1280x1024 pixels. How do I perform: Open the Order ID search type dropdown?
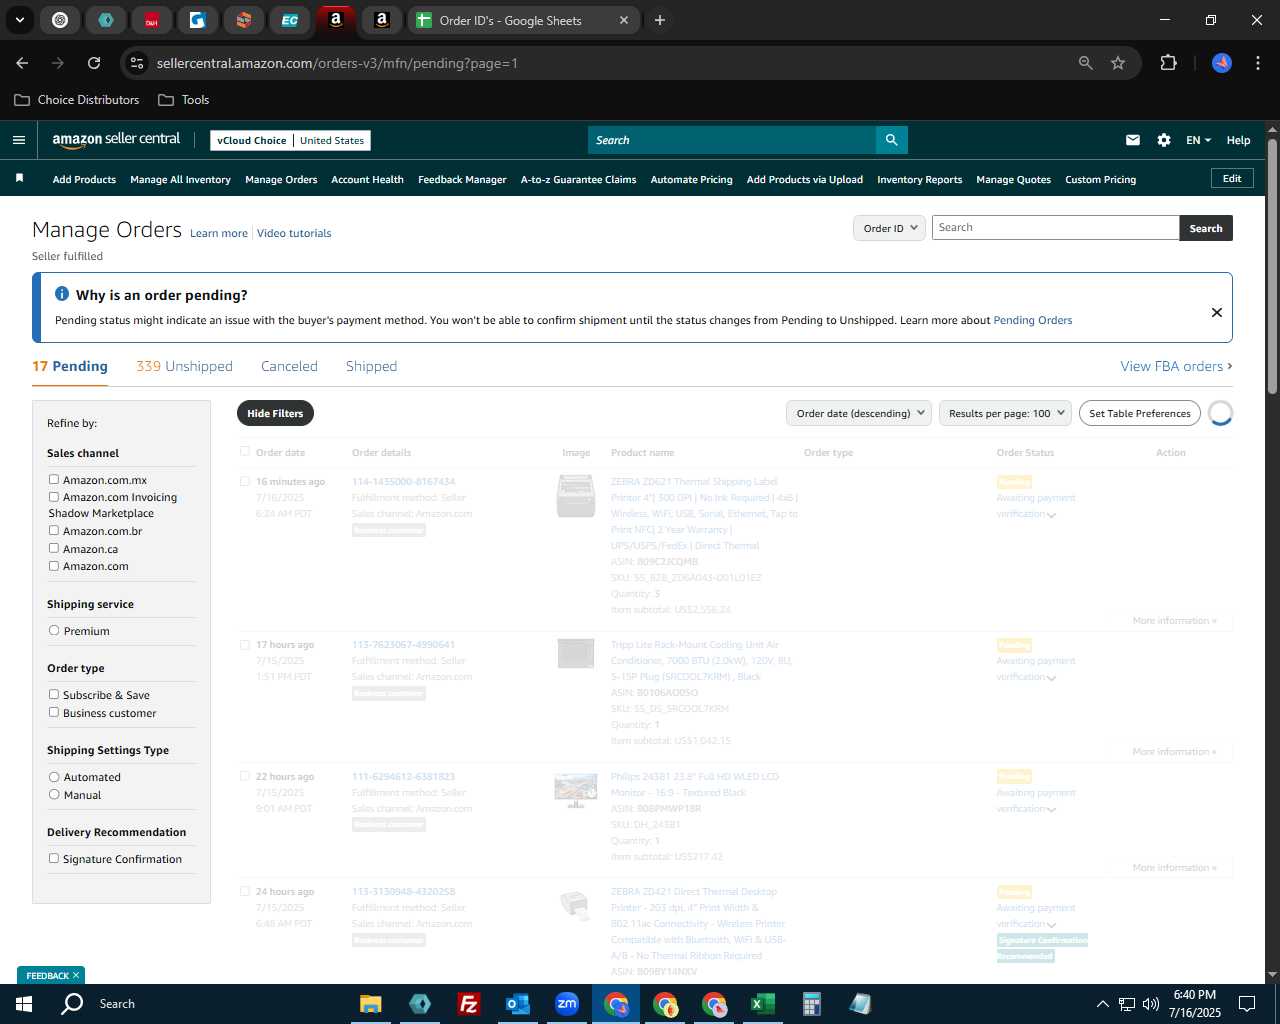pos(889,228)
